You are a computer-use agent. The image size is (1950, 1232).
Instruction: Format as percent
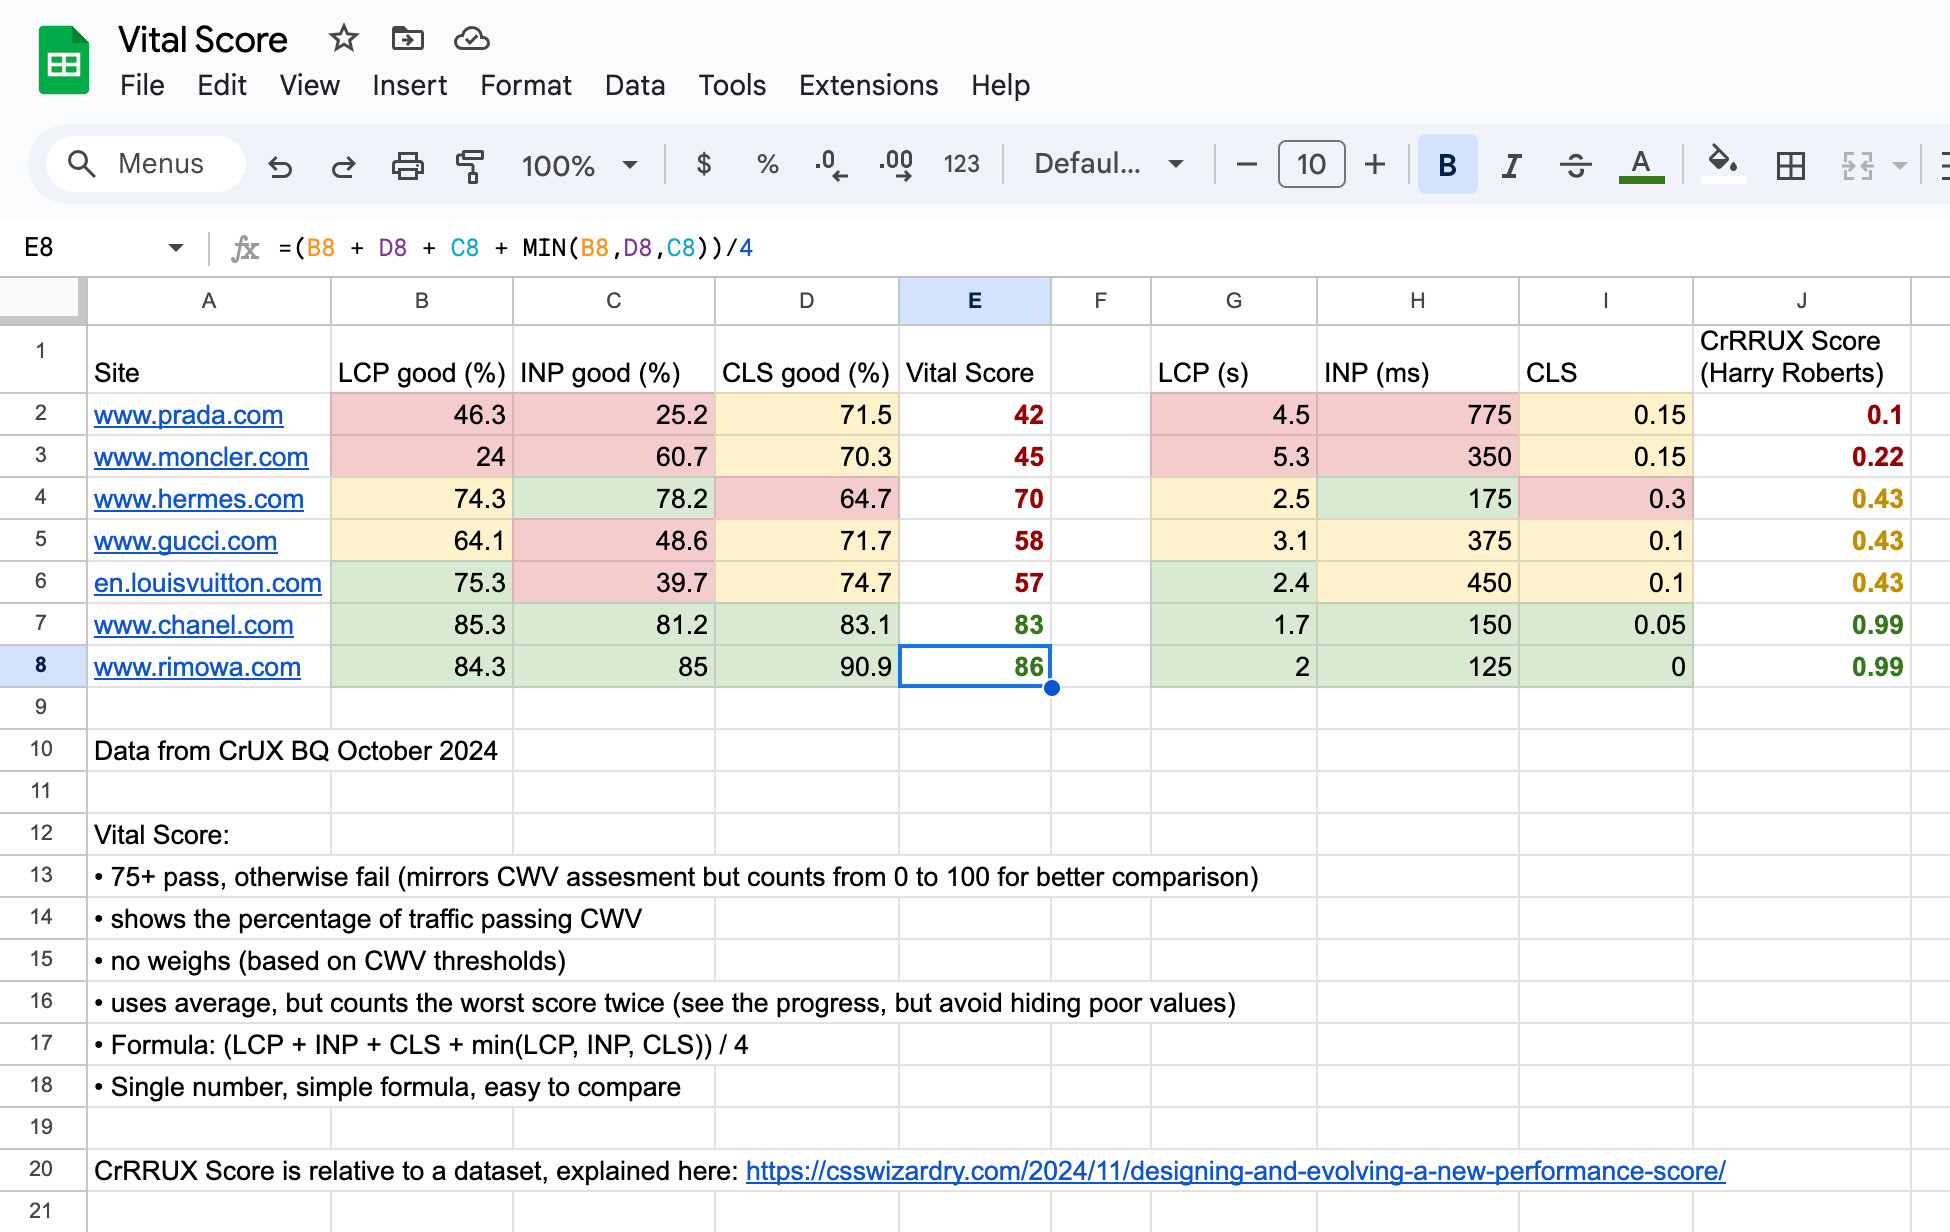(x=767, y=164)
